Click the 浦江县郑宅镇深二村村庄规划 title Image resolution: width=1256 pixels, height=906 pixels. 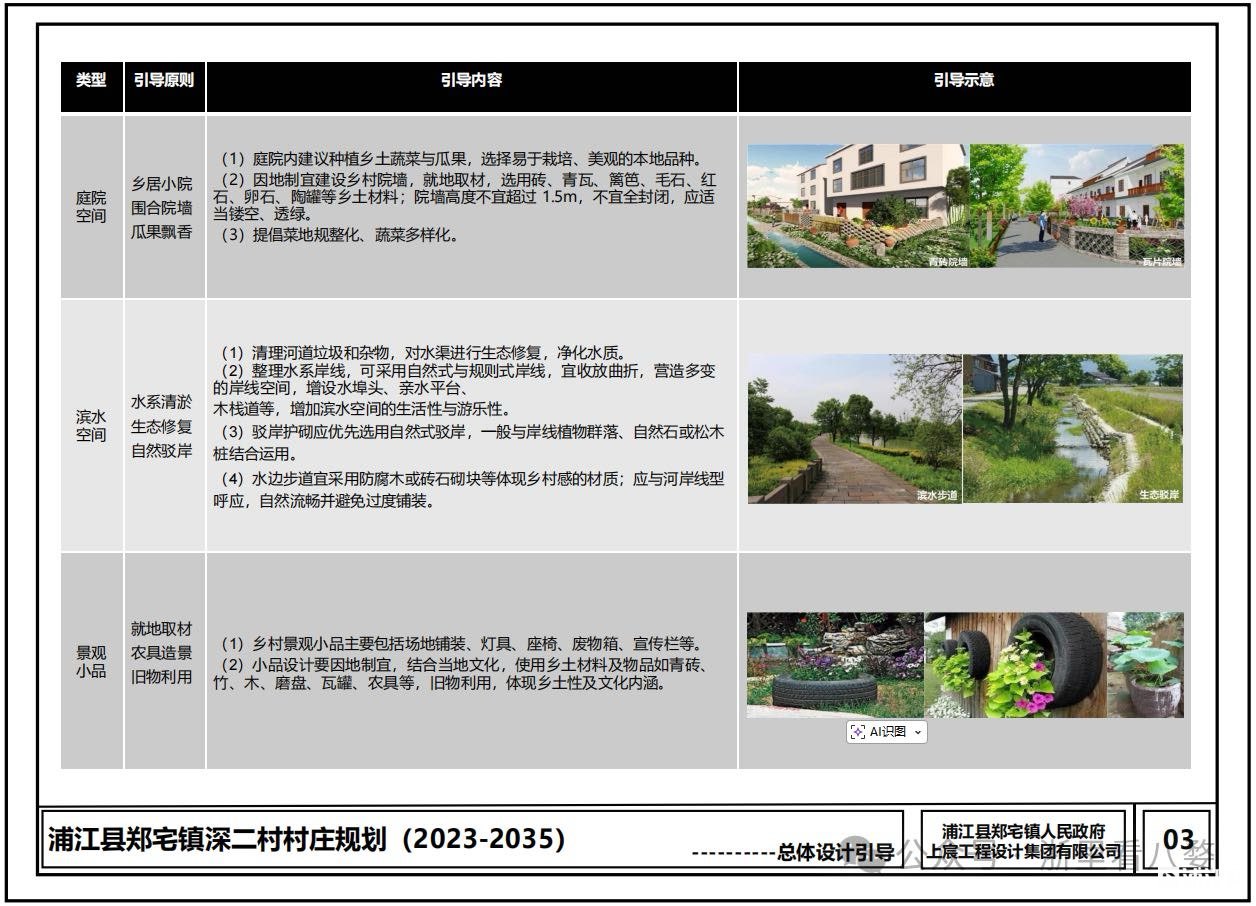point(307,839)
